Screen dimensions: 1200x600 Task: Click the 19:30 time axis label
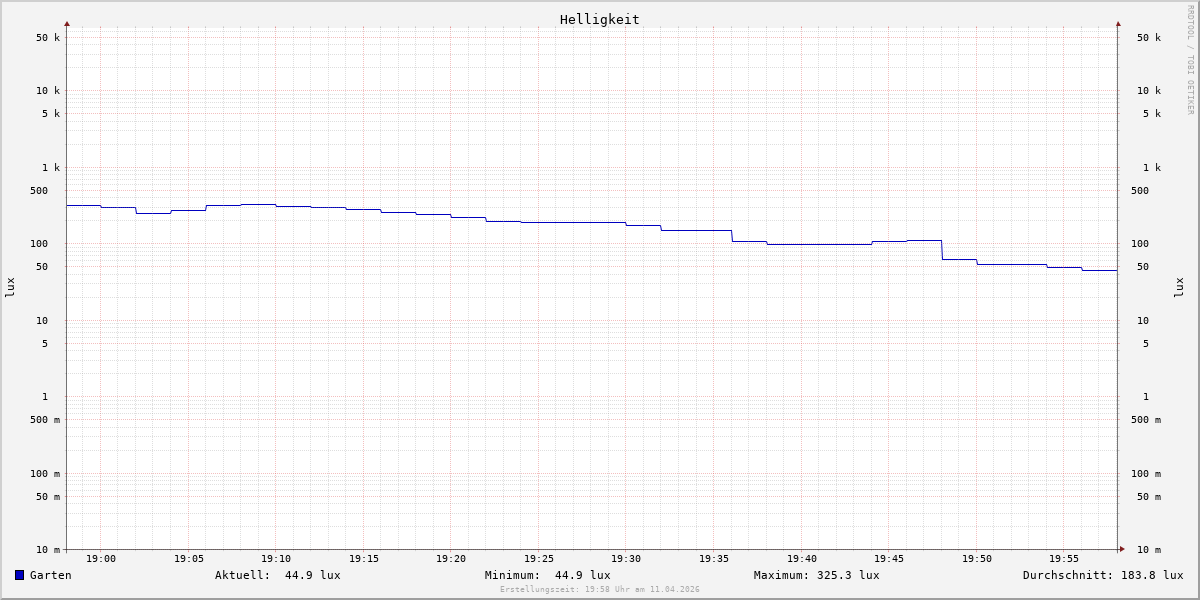point(626,559)
